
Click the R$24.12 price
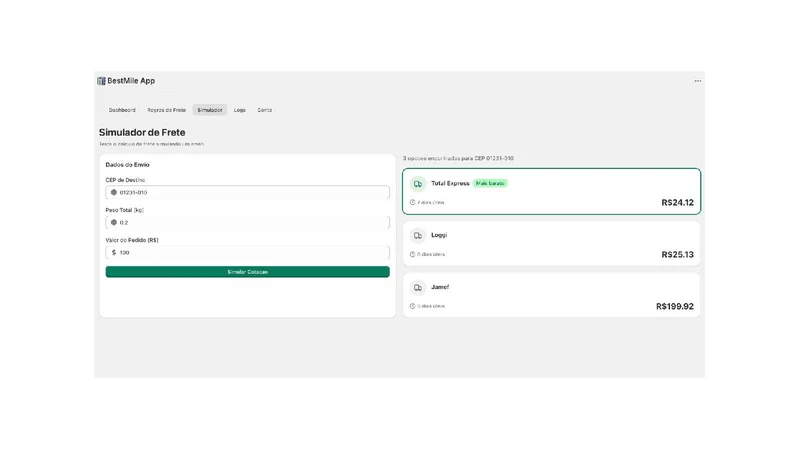point(678,203)
